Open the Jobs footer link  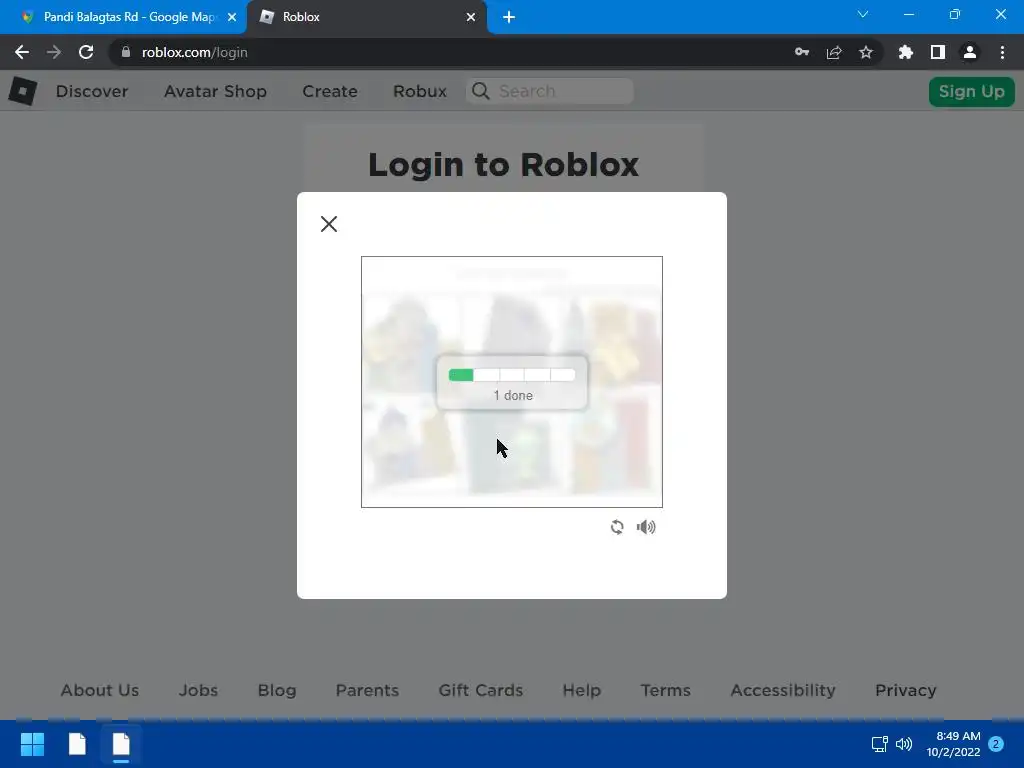[199, 690]
